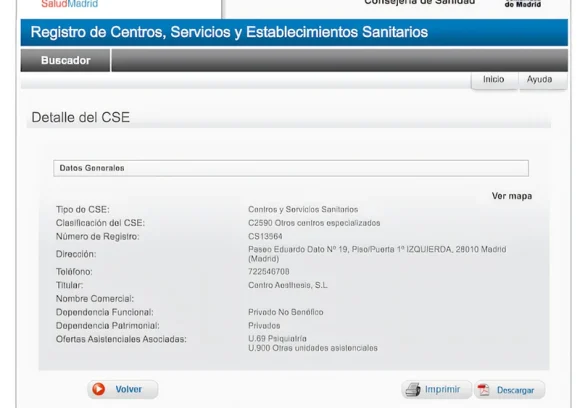Click Centros y Servicios Sanitarios value
Image resolution: width=580 pixels, height=408 pixels.
tap(303, 209)
